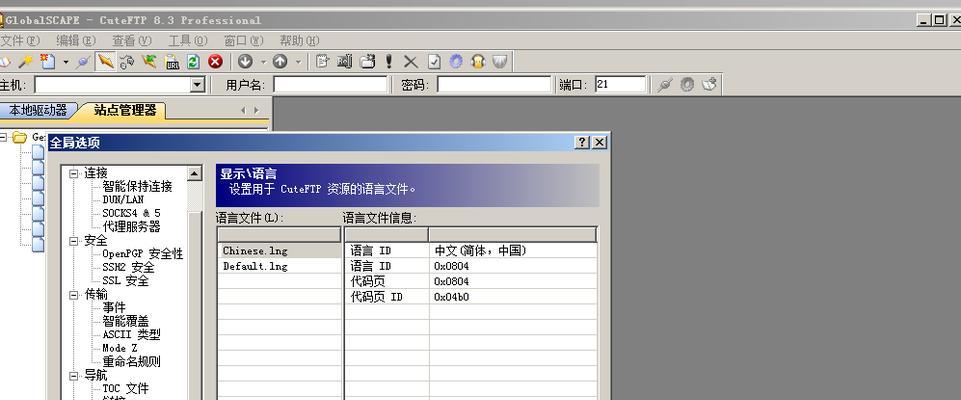This screenshot has width=961, height=400.
Task: Select SSL 安全 in options tree
Action: point(125,281)
